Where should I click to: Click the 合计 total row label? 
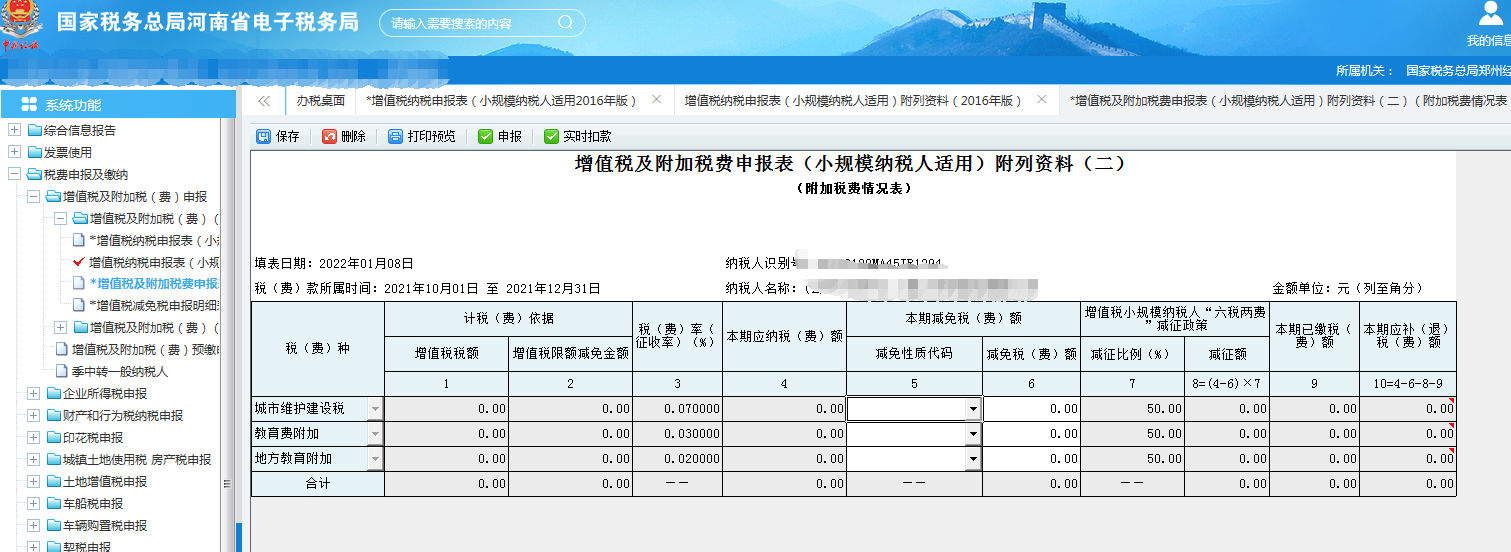318,483
